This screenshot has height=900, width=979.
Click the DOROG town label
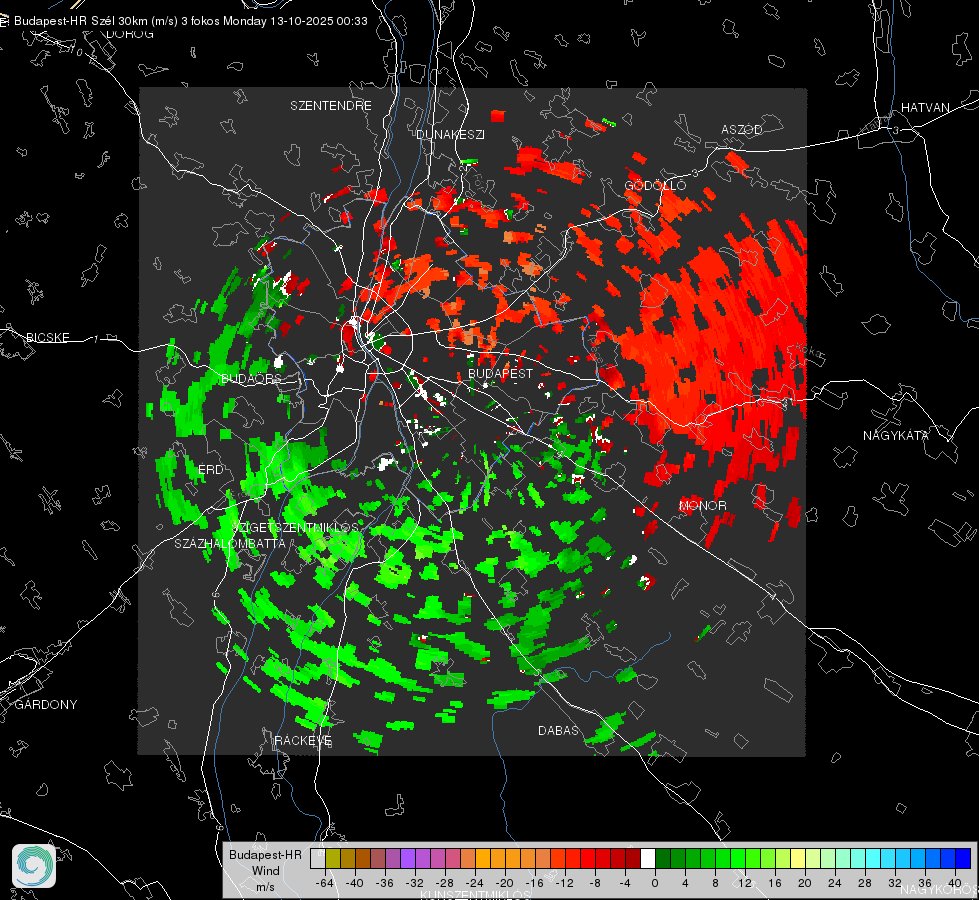click(x=130, y=34)
